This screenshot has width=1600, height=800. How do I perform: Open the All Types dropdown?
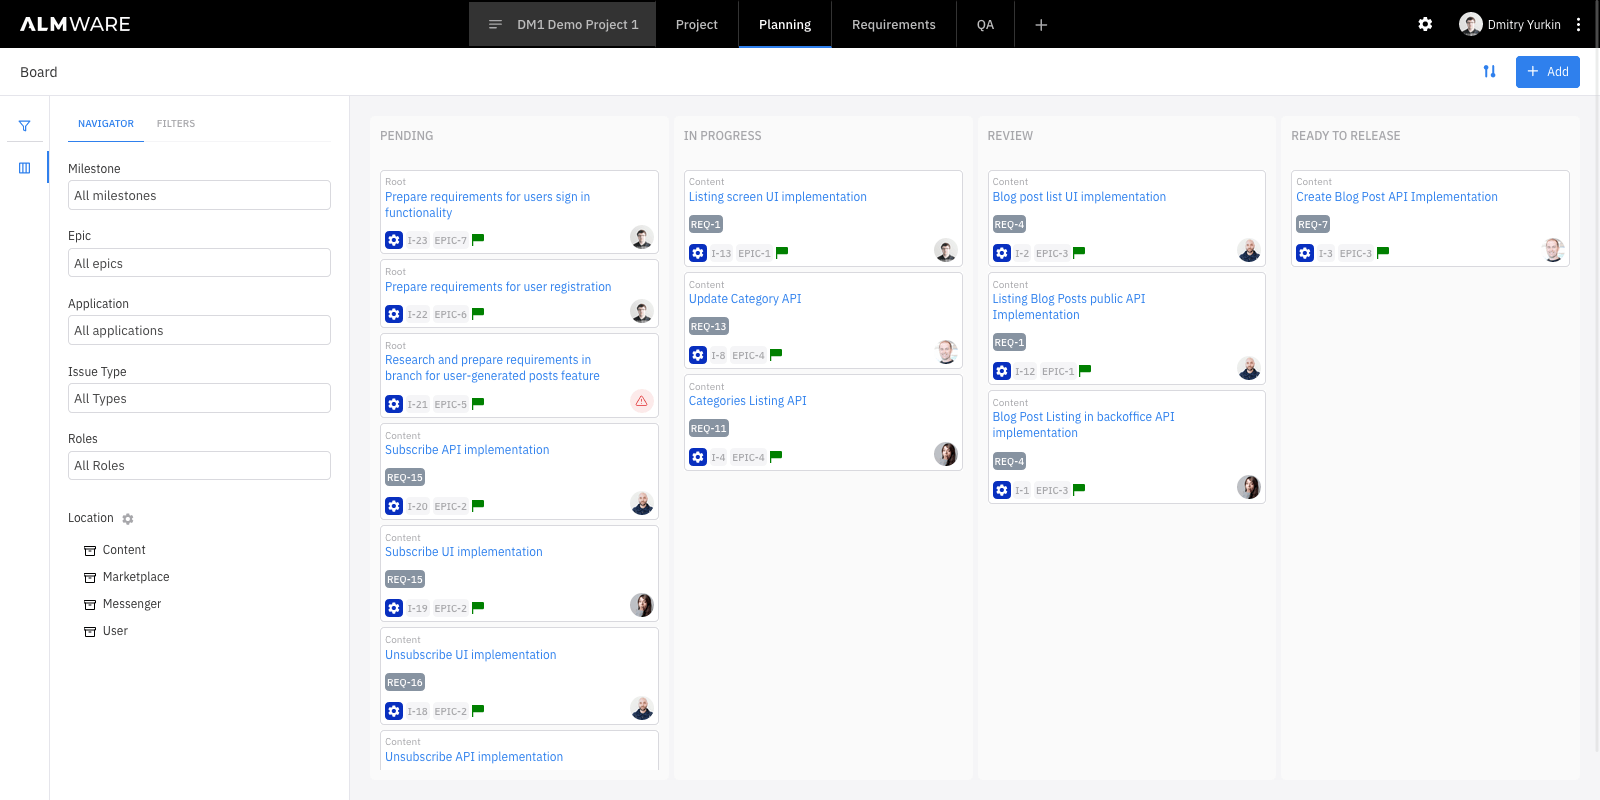199,398
